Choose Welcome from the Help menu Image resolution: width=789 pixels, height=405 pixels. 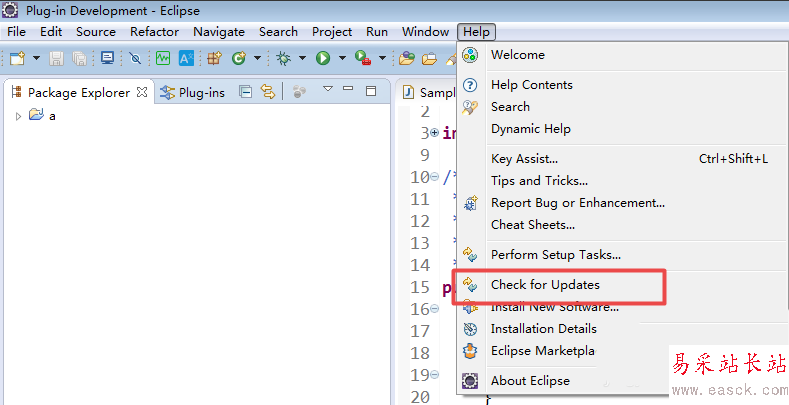622,55
